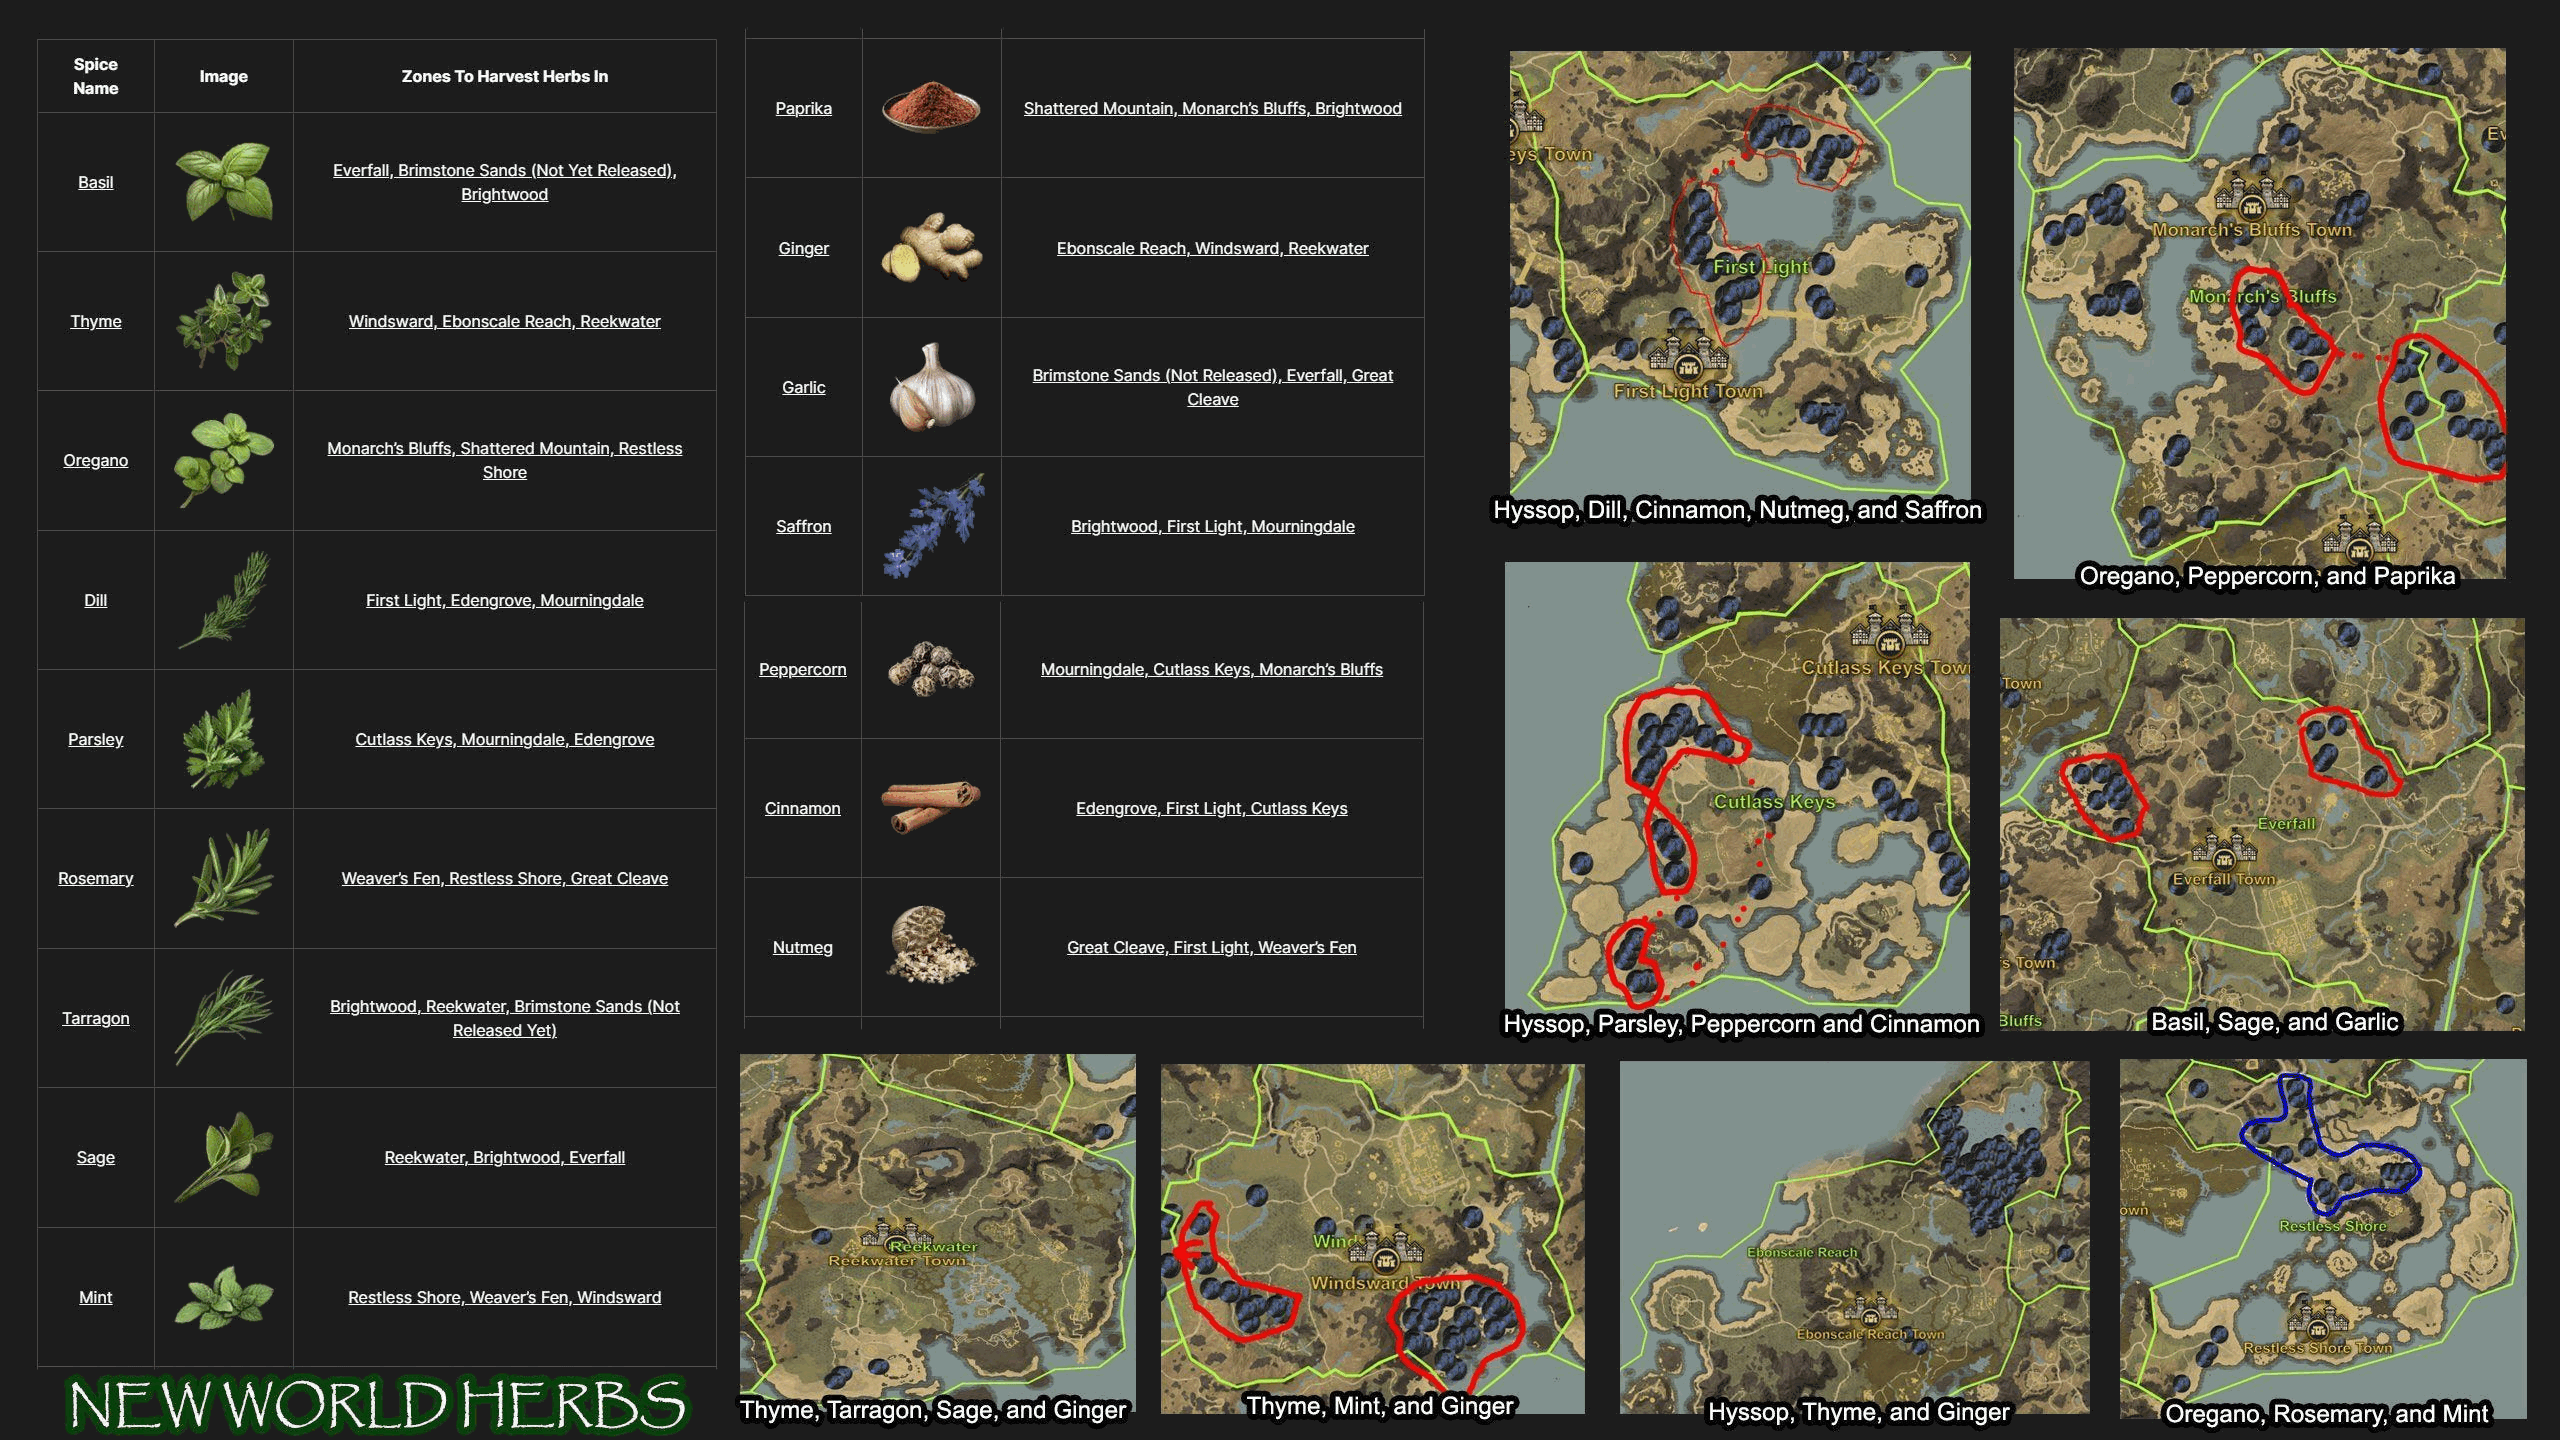Click the Rosemary spice name link
The height and width of the screenshot is (1440, 2560).
point(96,878)
